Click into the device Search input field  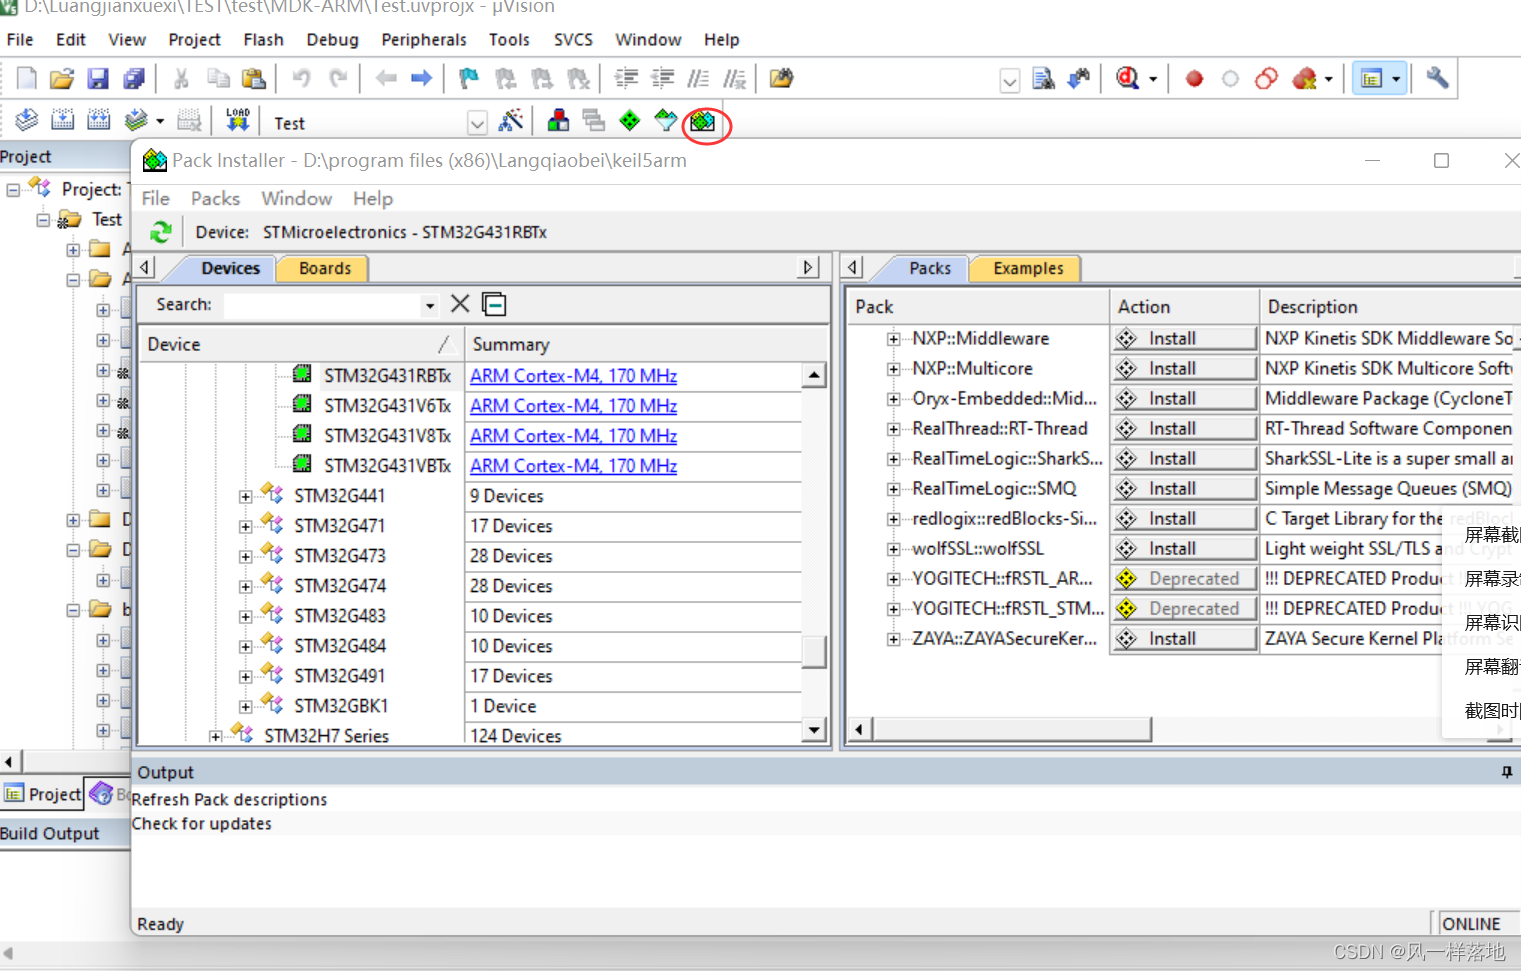coord(322,305)
